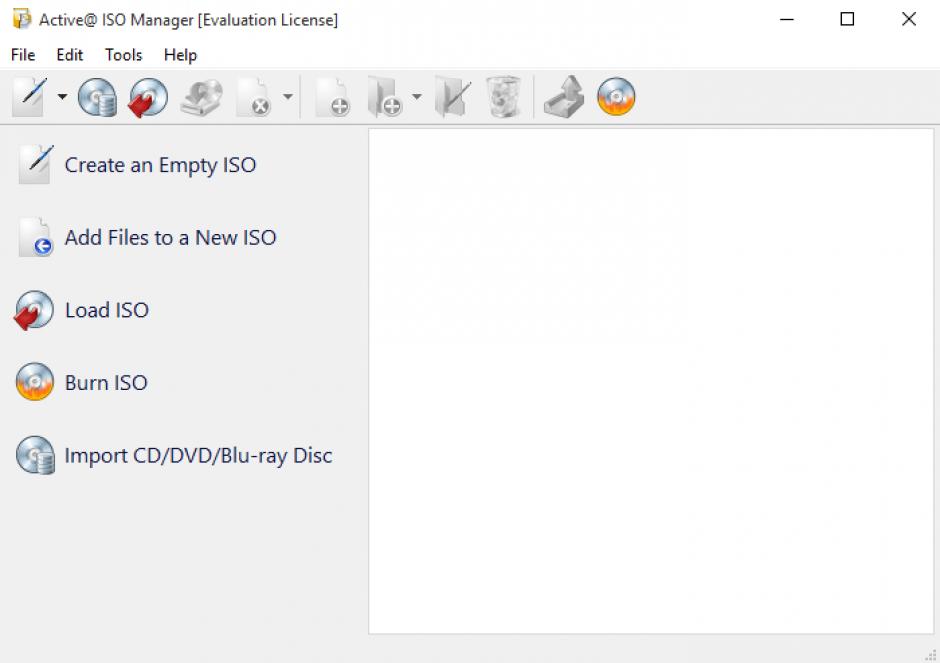Click the resize grip in the bottom corner

click(931, 655)
